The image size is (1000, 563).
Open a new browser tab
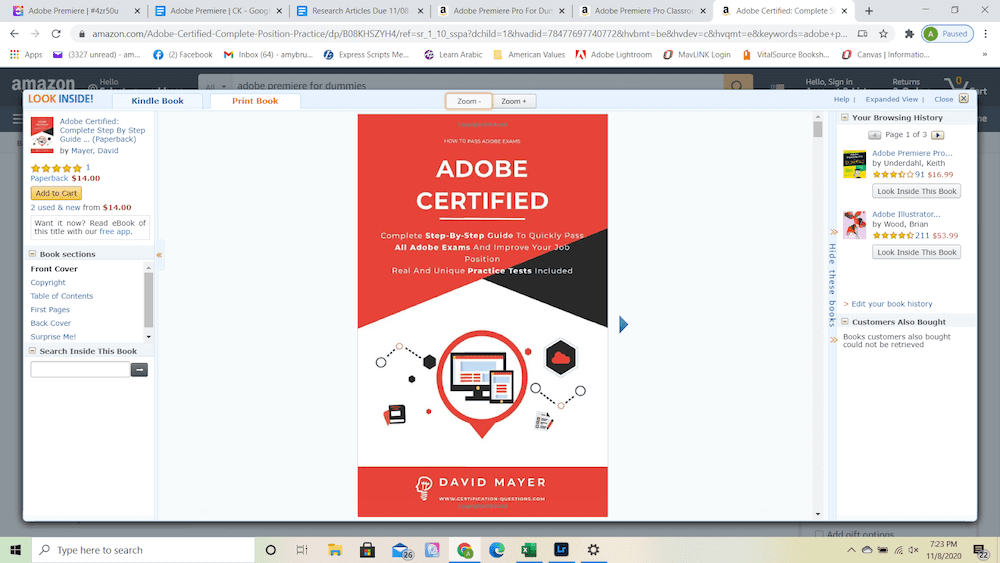869,11
